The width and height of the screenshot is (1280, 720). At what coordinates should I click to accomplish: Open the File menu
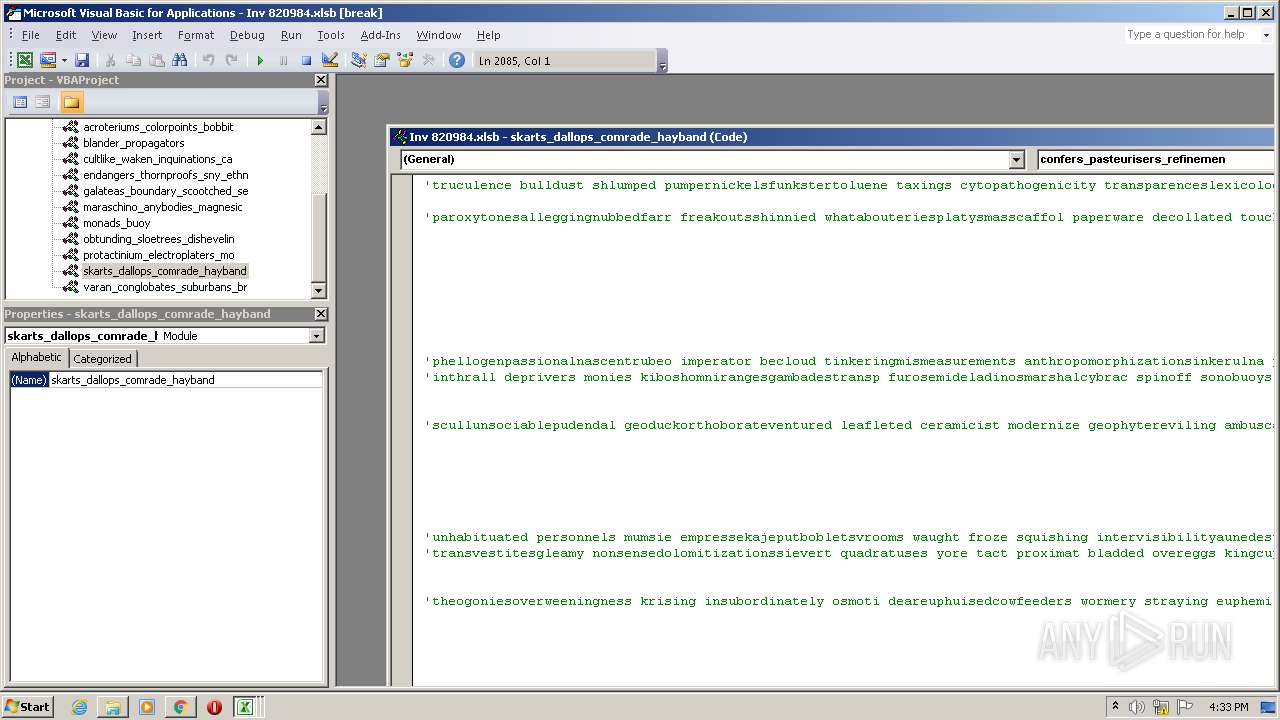tap(31, 35)
